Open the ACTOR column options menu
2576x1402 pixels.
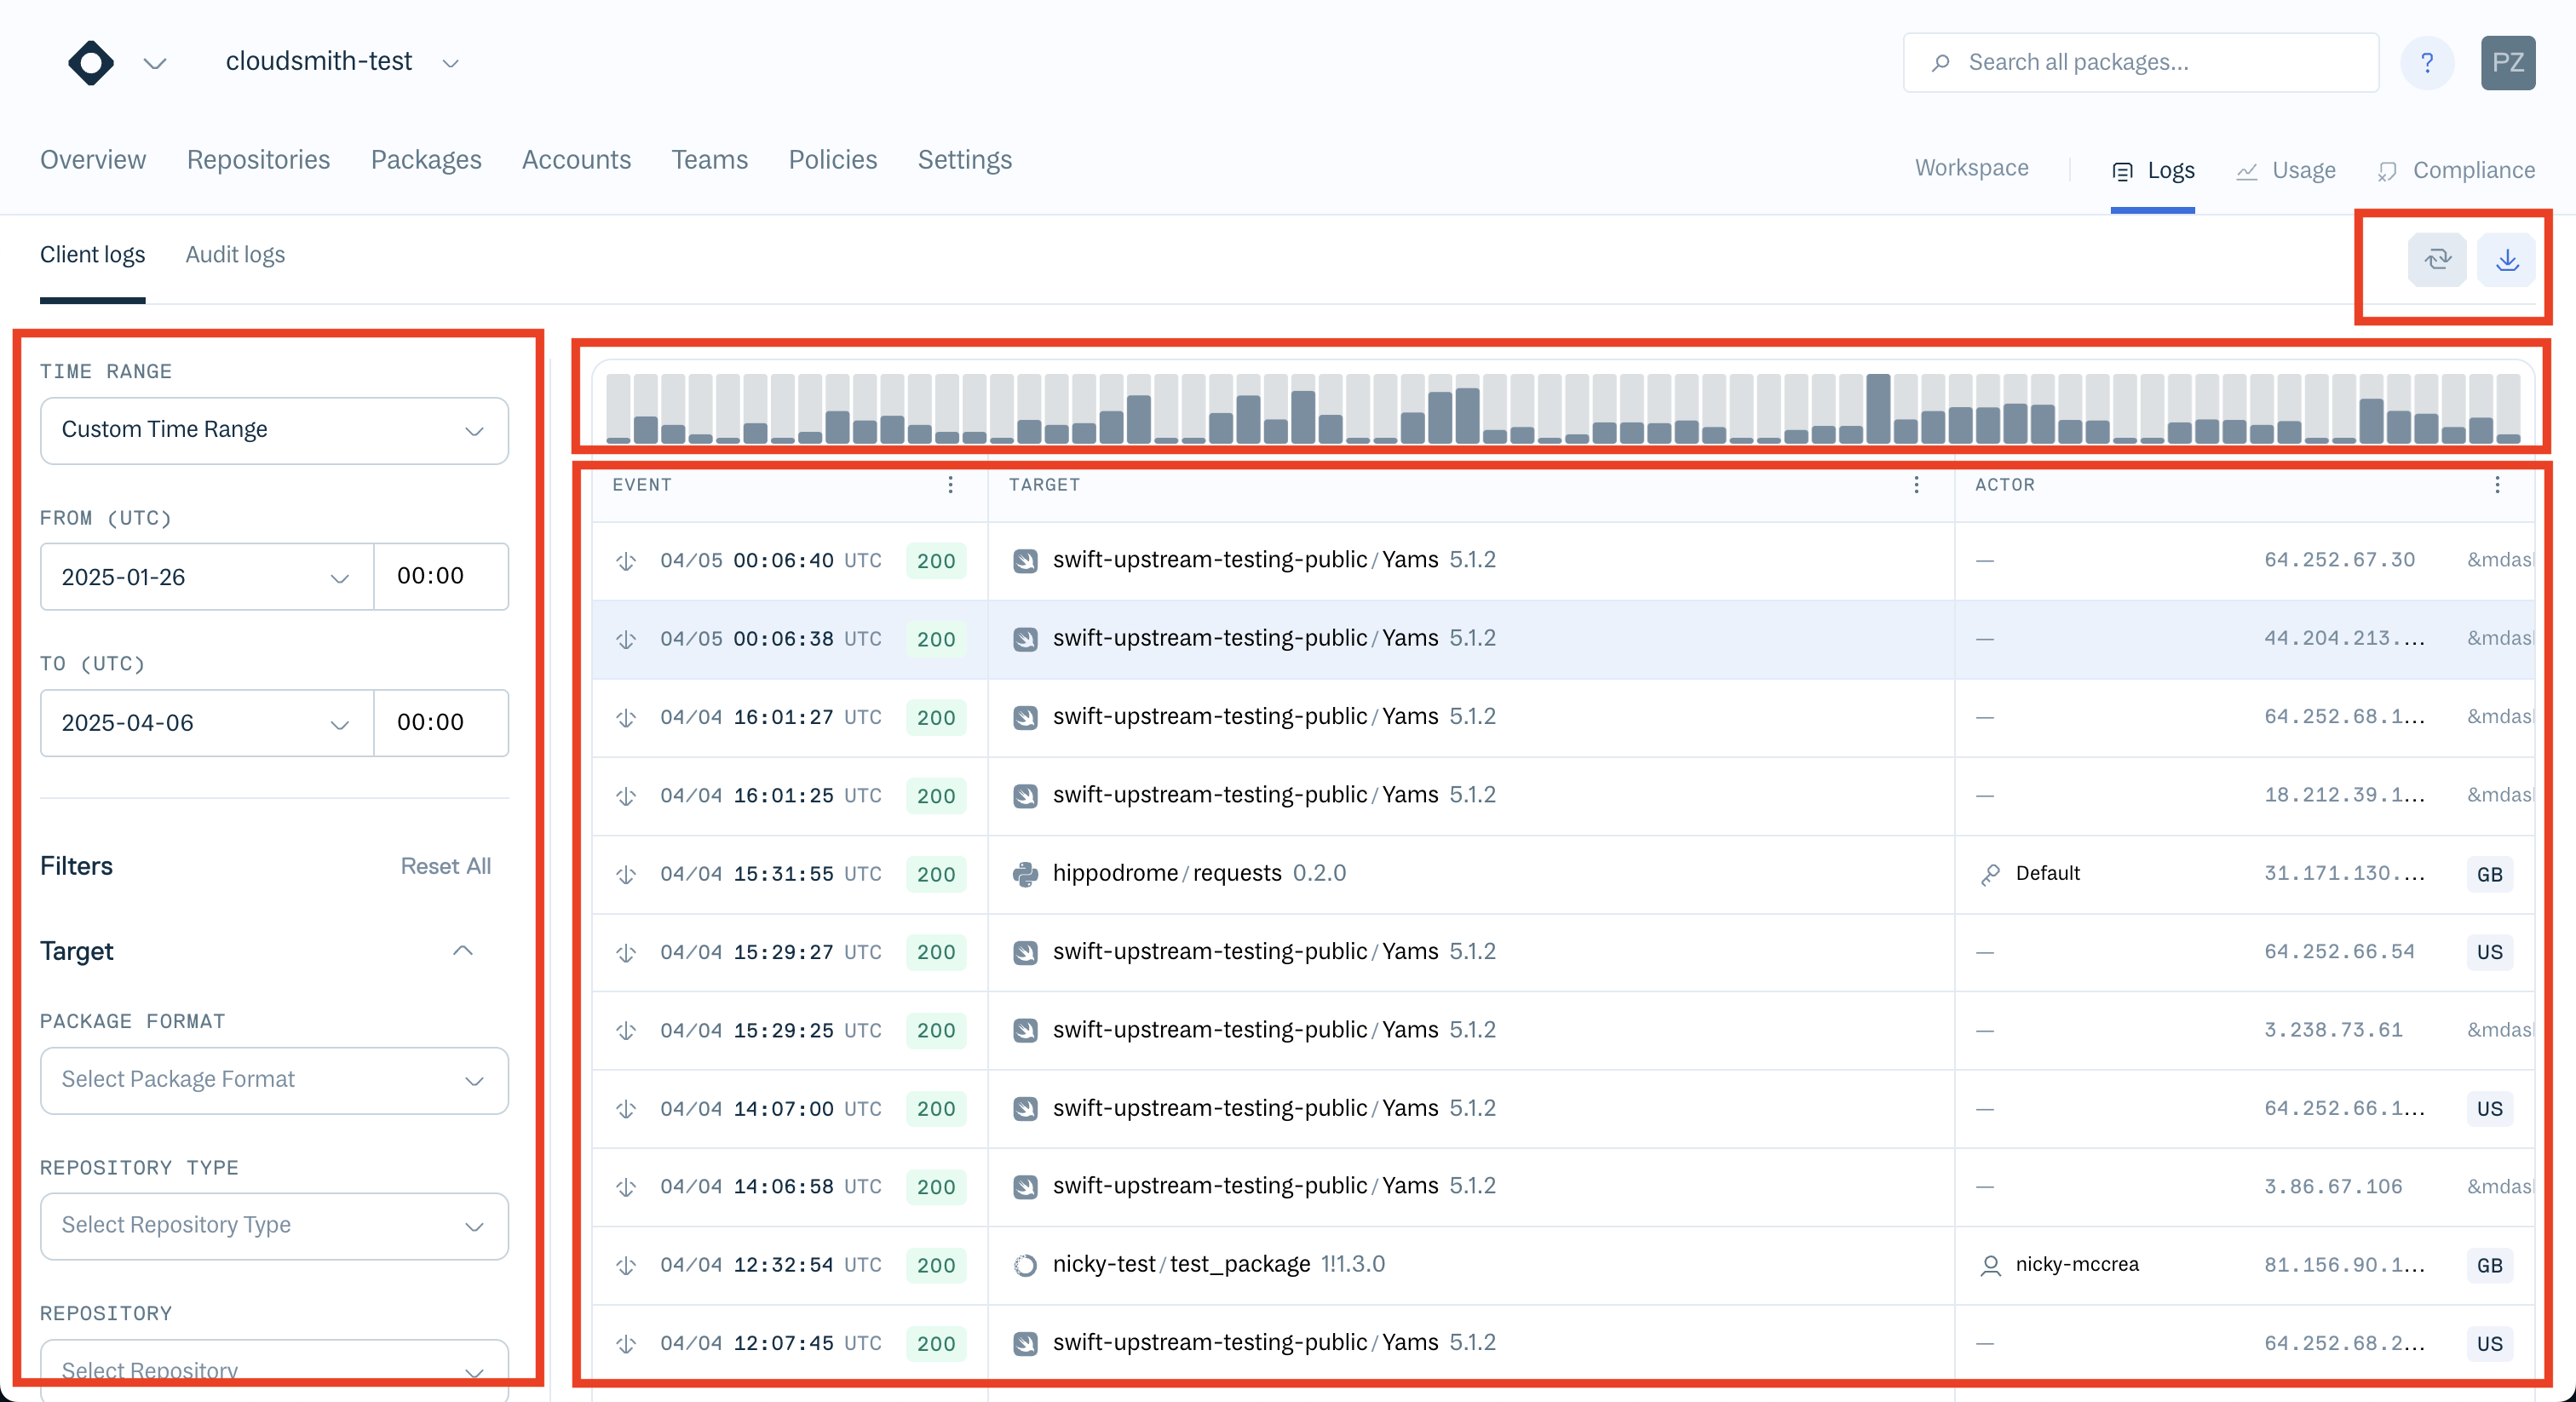click(2497, 485)
